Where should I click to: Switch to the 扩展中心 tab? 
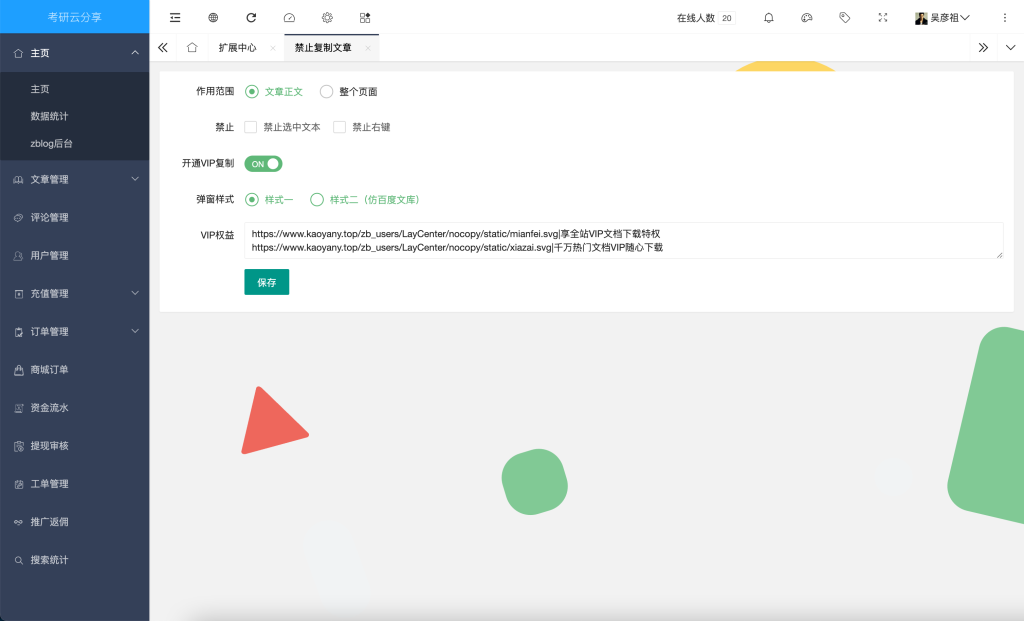pyautogui.click(x=237, y=47)
